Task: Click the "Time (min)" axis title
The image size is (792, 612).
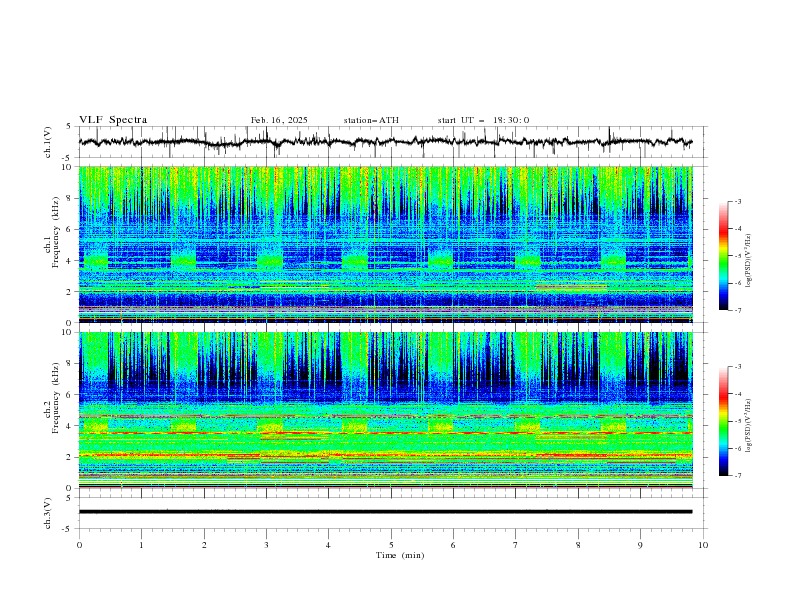Action: pyautogui.click(x=400, y=555)
